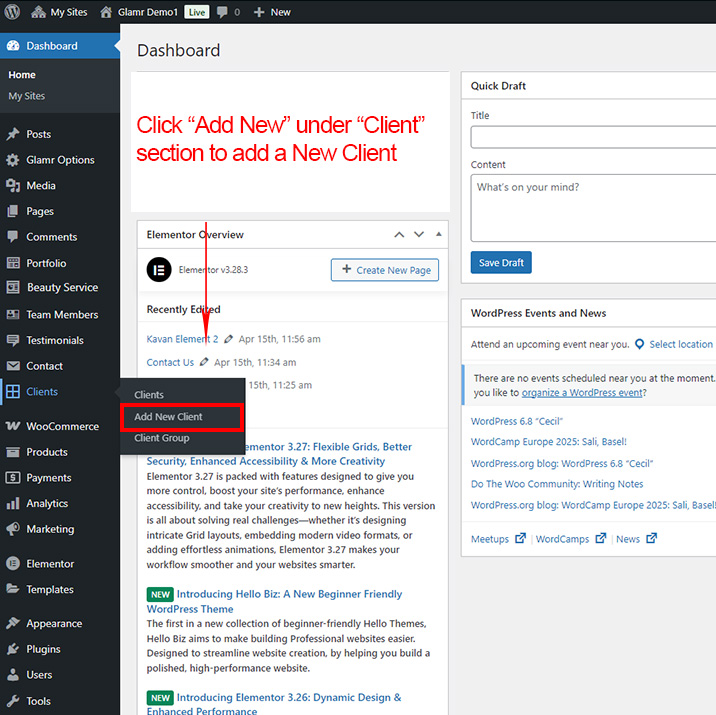Open Meetups external link

tap(498, 539)
